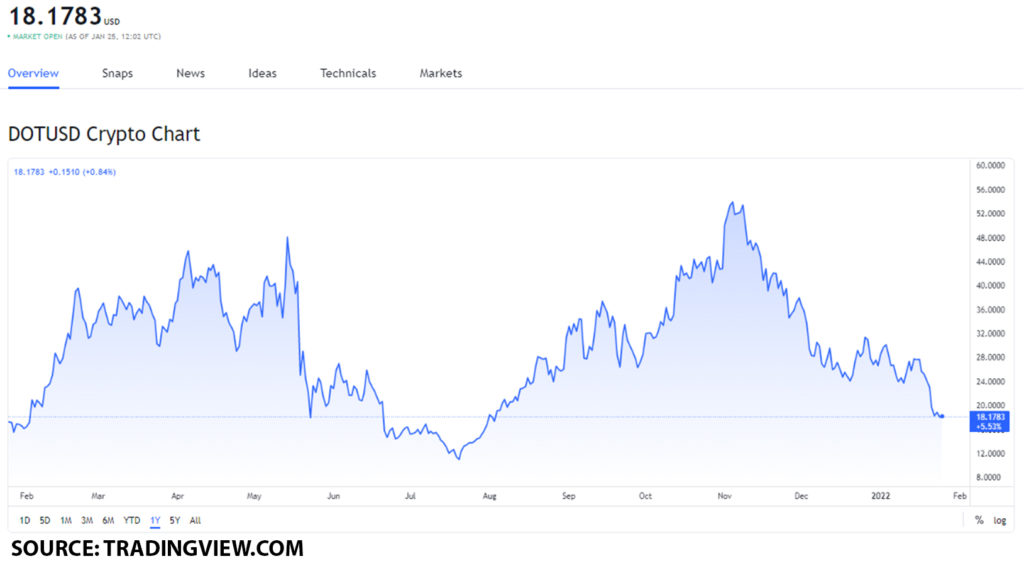Viewport: 1024px width, 571px height.
Task: Click the 60.0000 price axis label
Action: coord(990,165)
